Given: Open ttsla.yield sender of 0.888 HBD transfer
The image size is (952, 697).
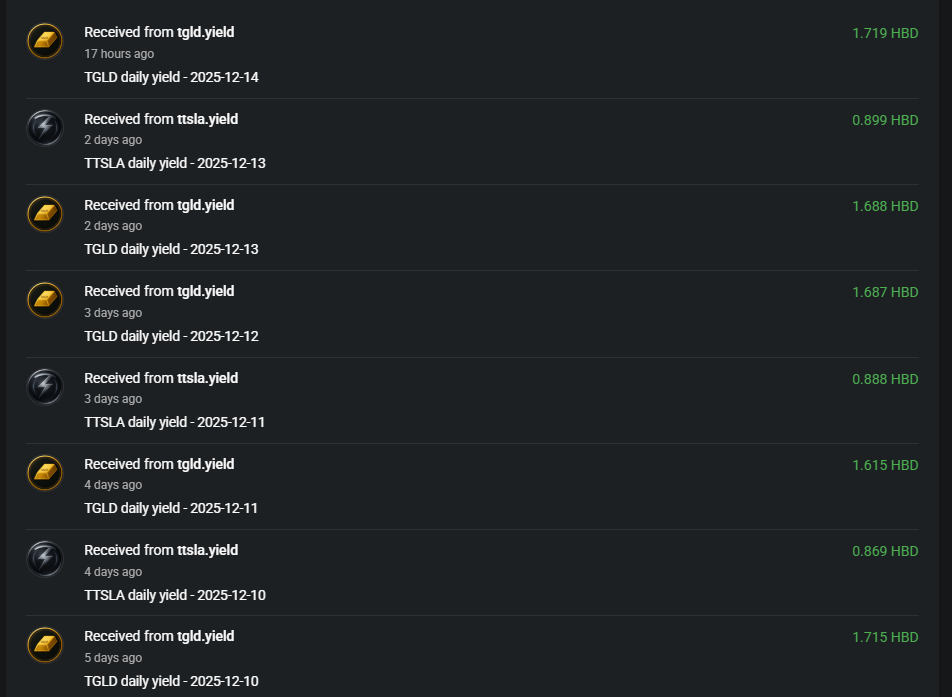Looking at the screenshot, I should coord(207,378).
